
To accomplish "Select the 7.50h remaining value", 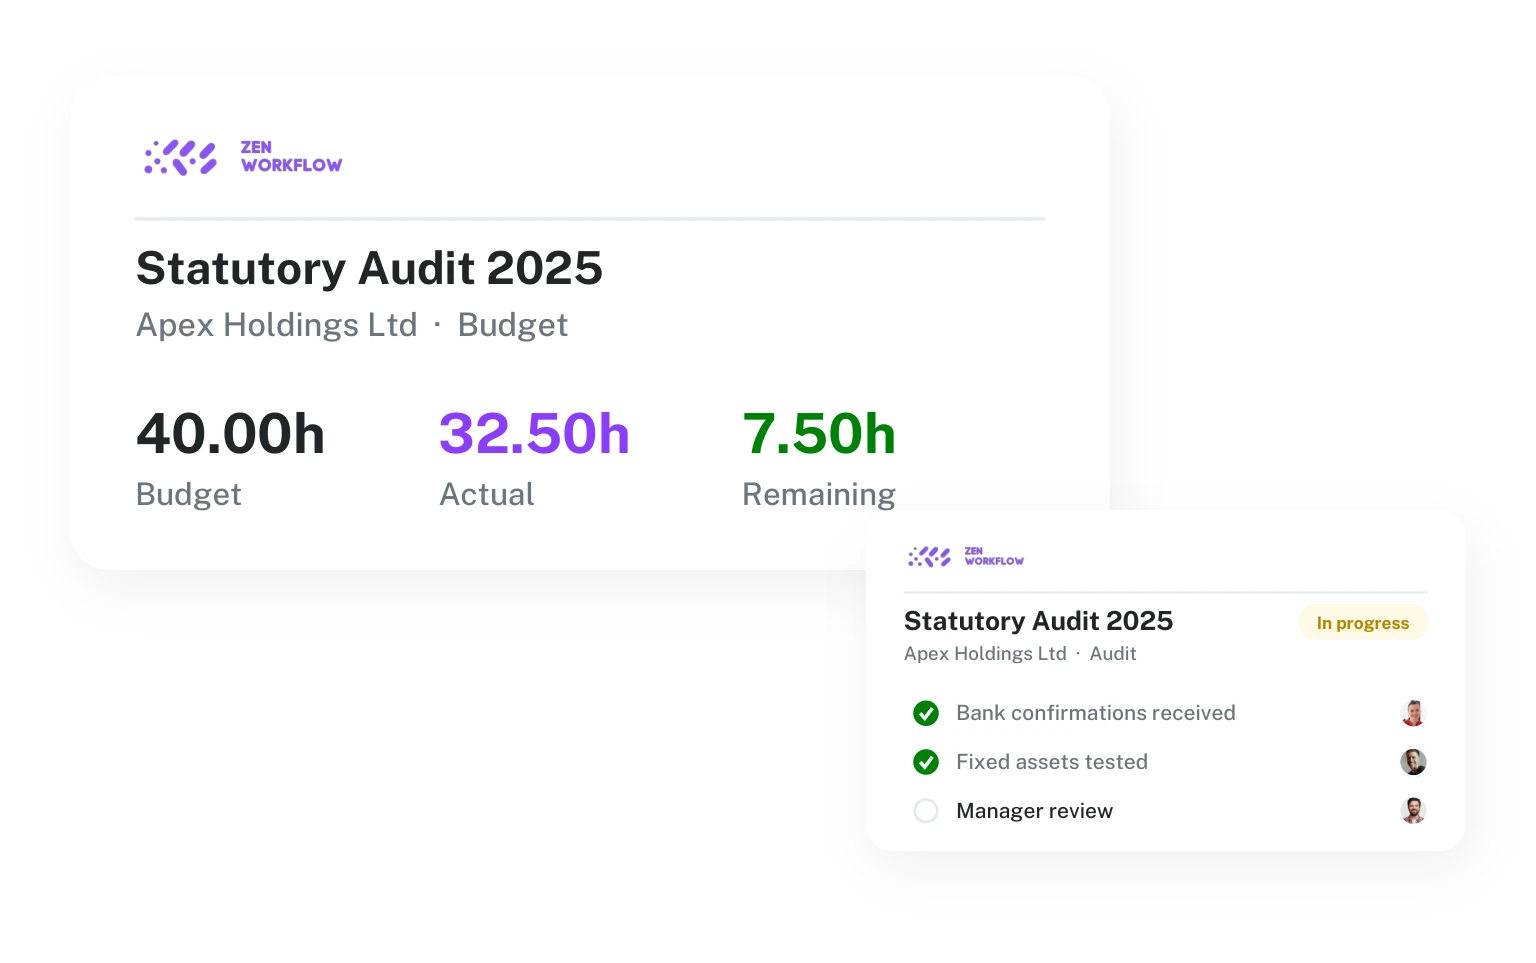I will [819, 434].
